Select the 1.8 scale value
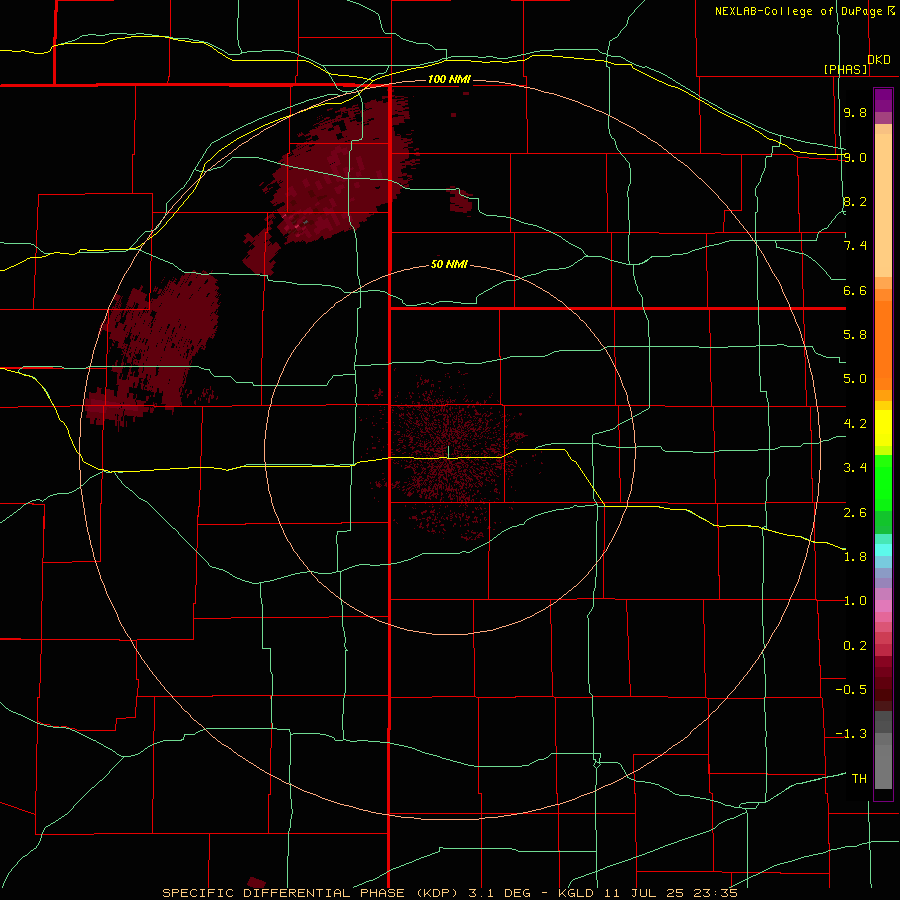 855,557
